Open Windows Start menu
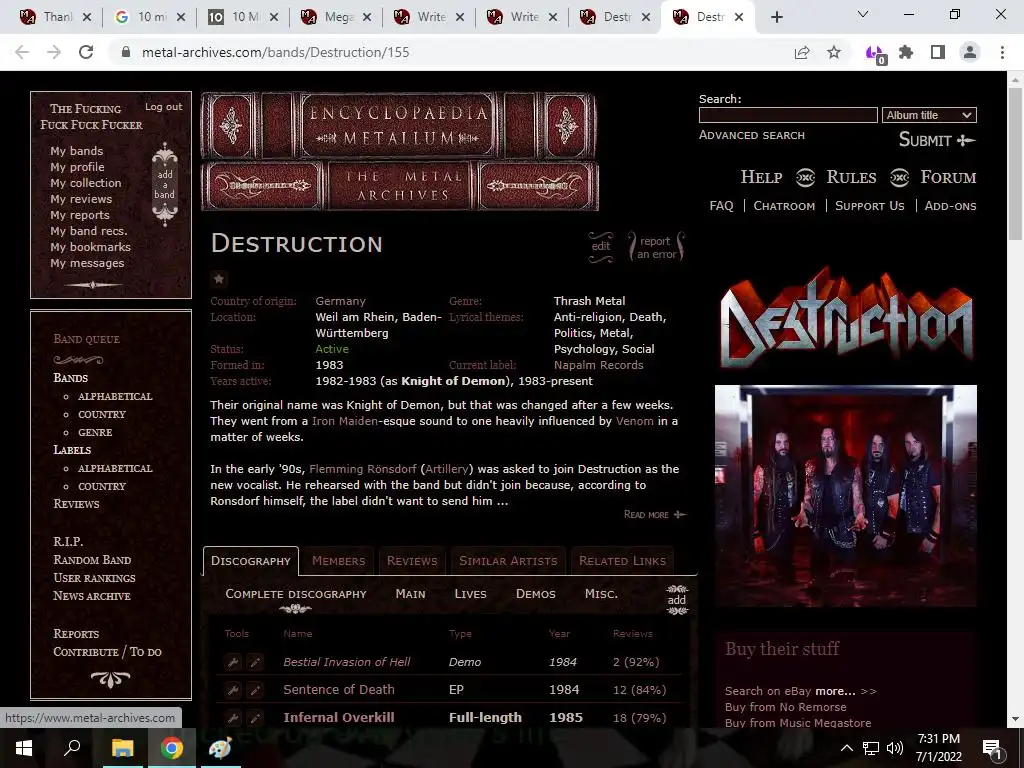This screenshot has height=768, width=1024. (x=24, y=748)
